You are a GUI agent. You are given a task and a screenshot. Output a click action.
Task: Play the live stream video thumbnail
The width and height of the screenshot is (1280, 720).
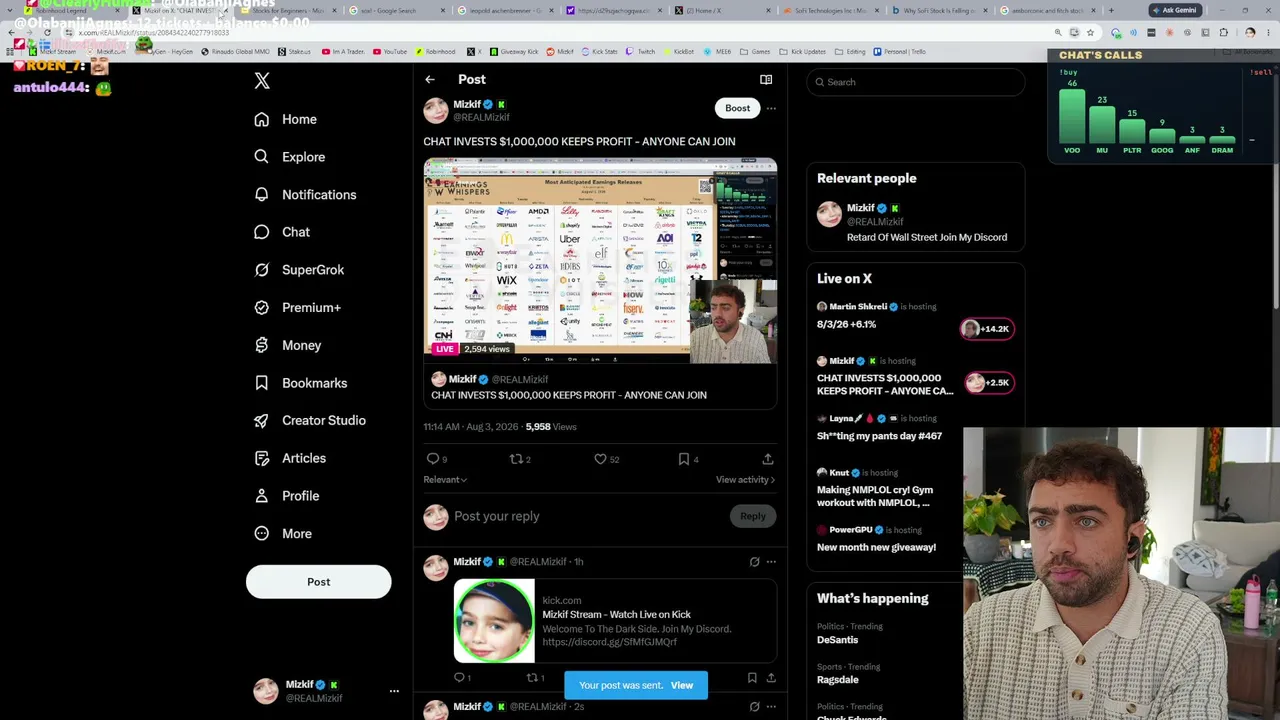point(600,260)
